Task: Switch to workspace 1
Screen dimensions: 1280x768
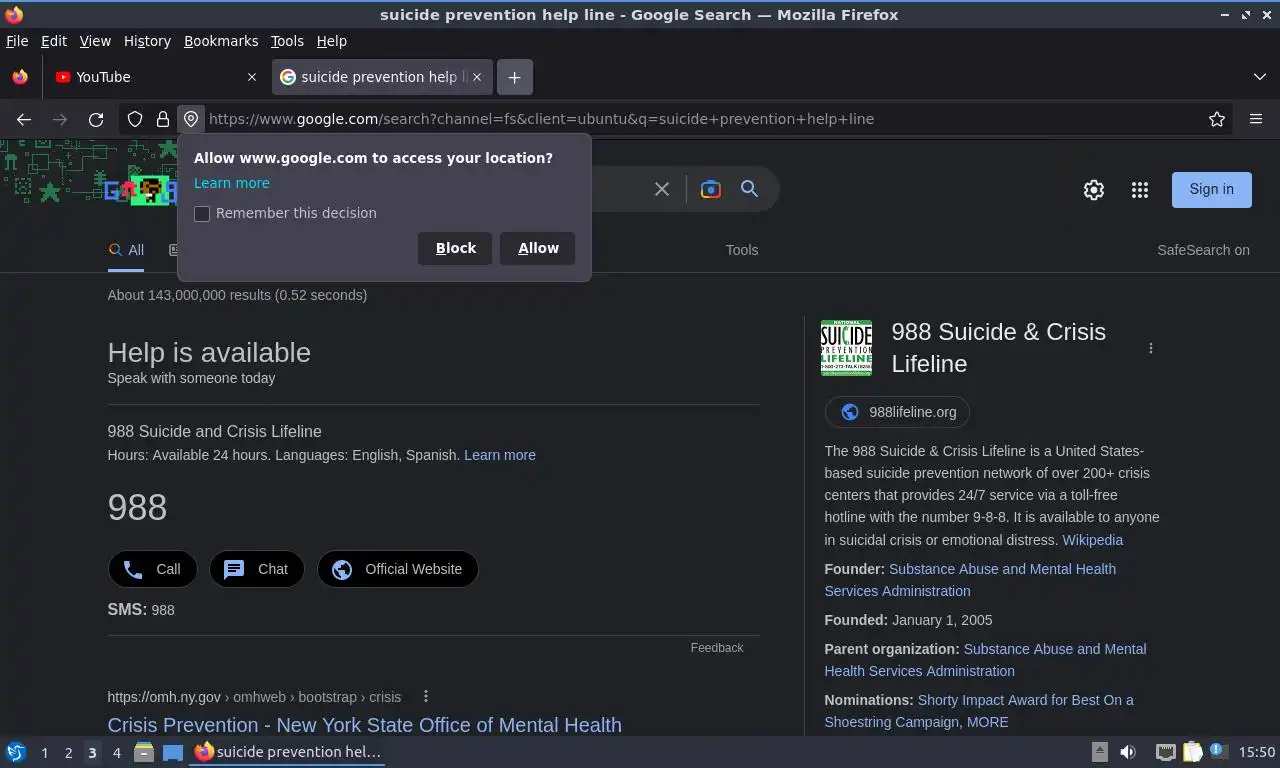Action: pos(44,752)
